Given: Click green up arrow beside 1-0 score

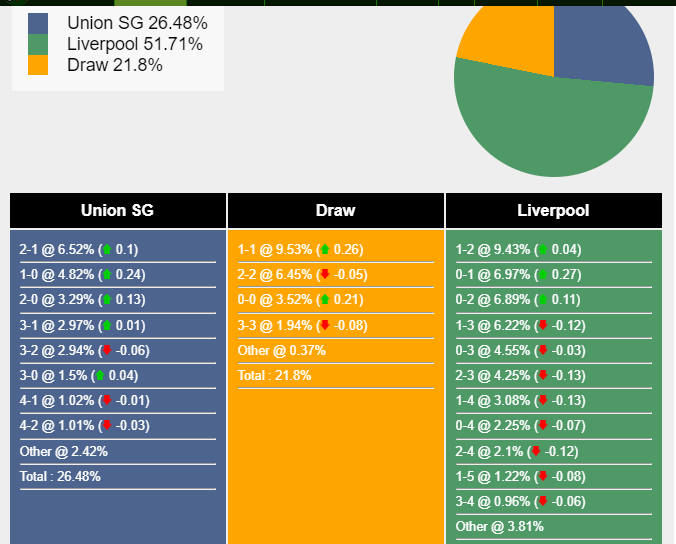Looking at the screenshot, I should click(107, 275).
